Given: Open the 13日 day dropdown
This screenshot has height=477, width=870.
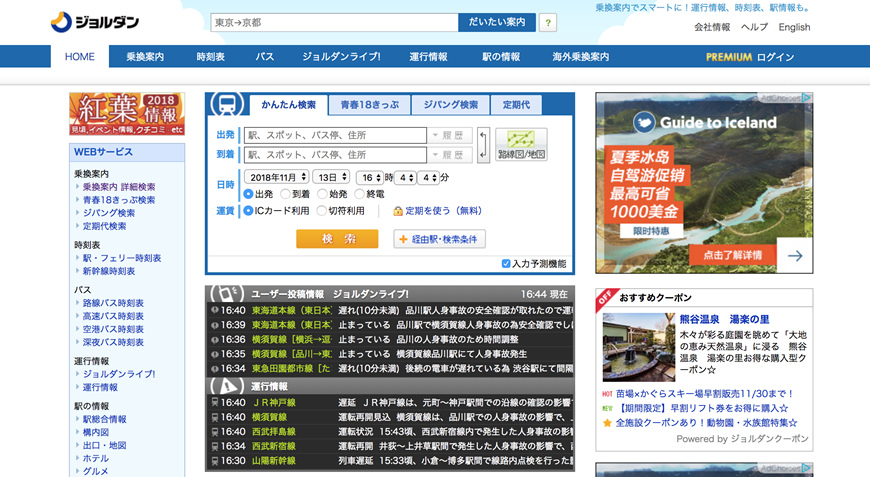Looking at the screenshot, I should tap(331, 177).
